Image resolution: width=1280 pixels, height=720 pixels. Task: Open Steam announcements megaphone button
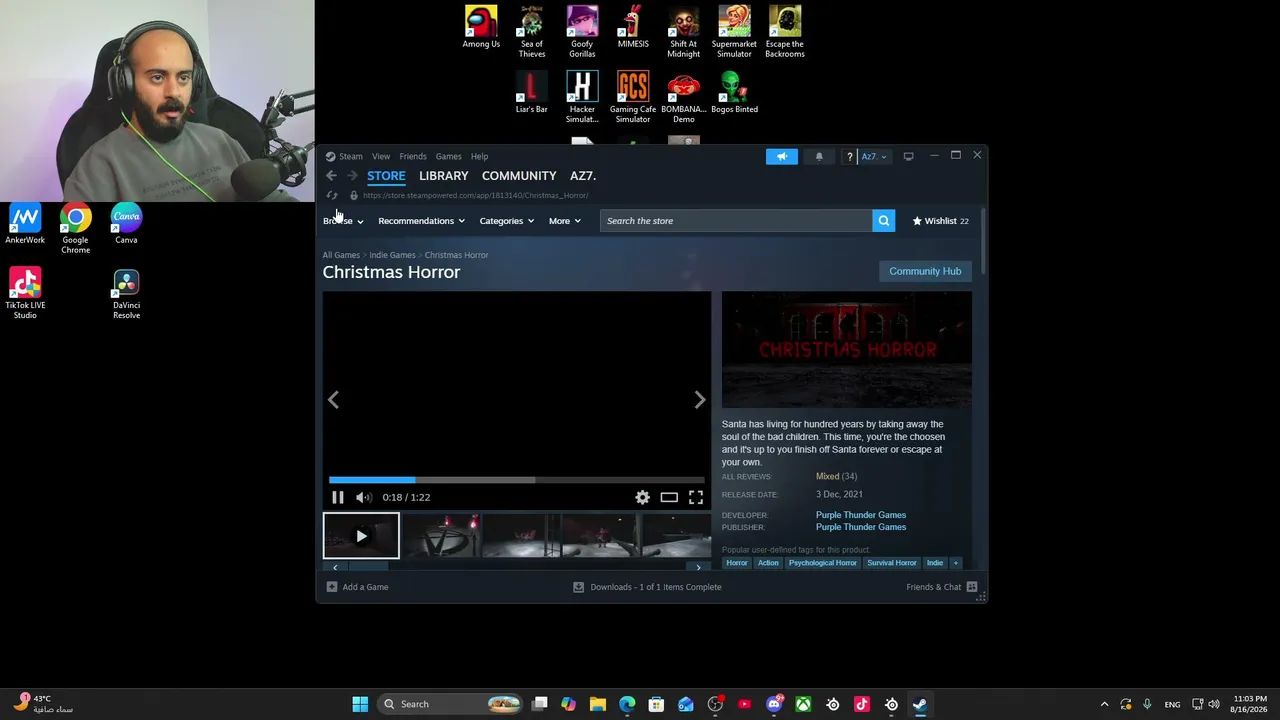tap(782, 156)
